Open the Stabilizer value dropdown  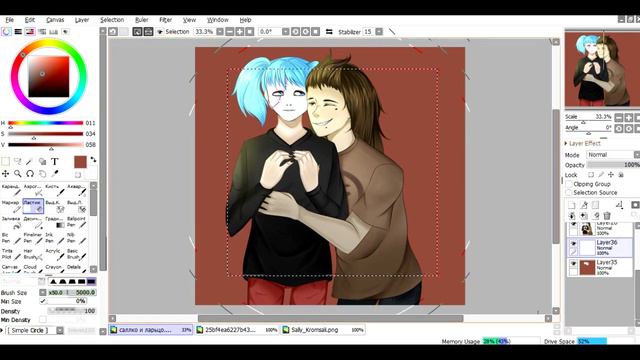point(379,31)
